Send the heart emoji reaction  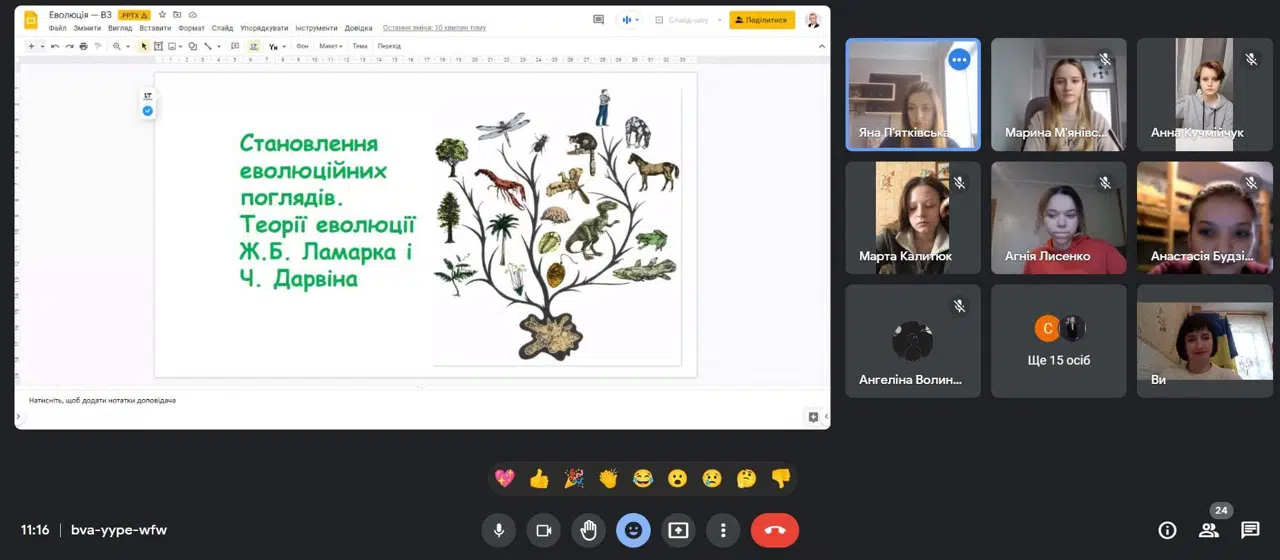coord(505,478)
